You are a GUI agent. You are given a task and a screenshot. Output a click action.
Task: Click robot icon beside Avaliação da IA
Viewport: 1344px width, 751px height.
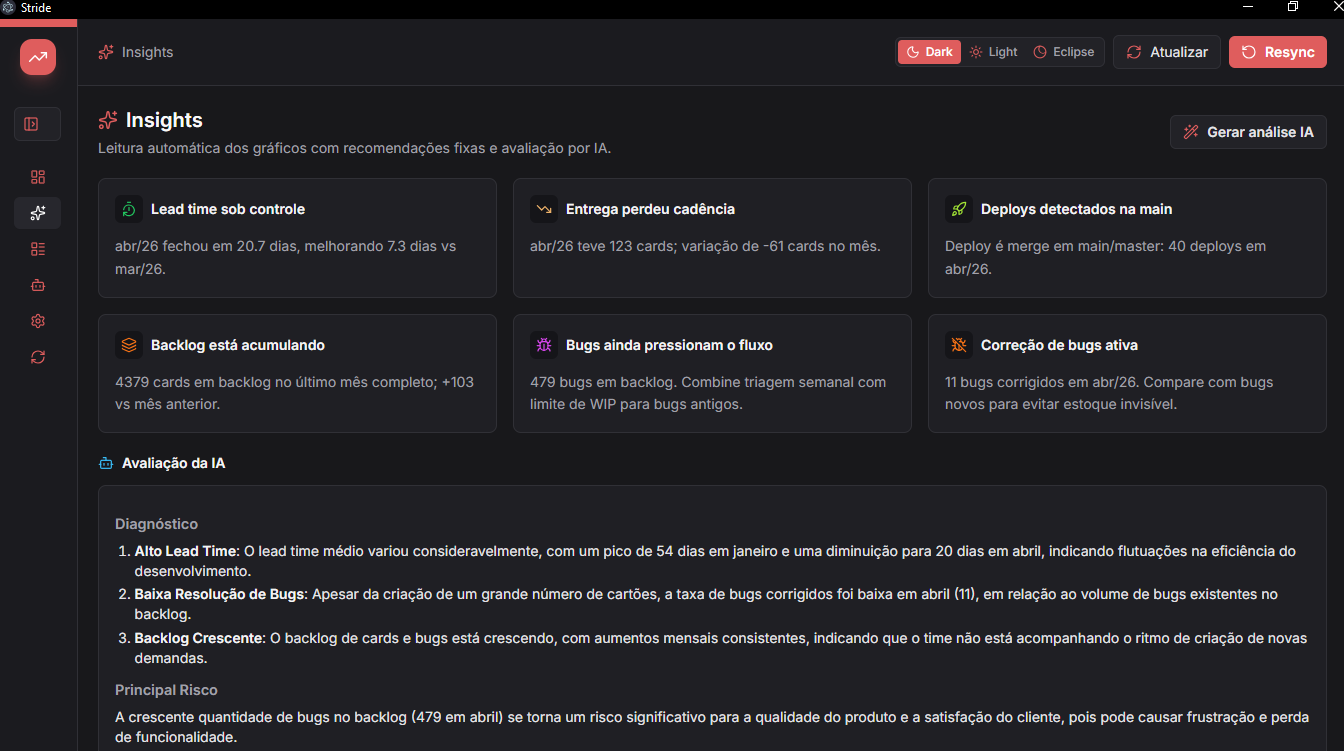click(106, 464)
